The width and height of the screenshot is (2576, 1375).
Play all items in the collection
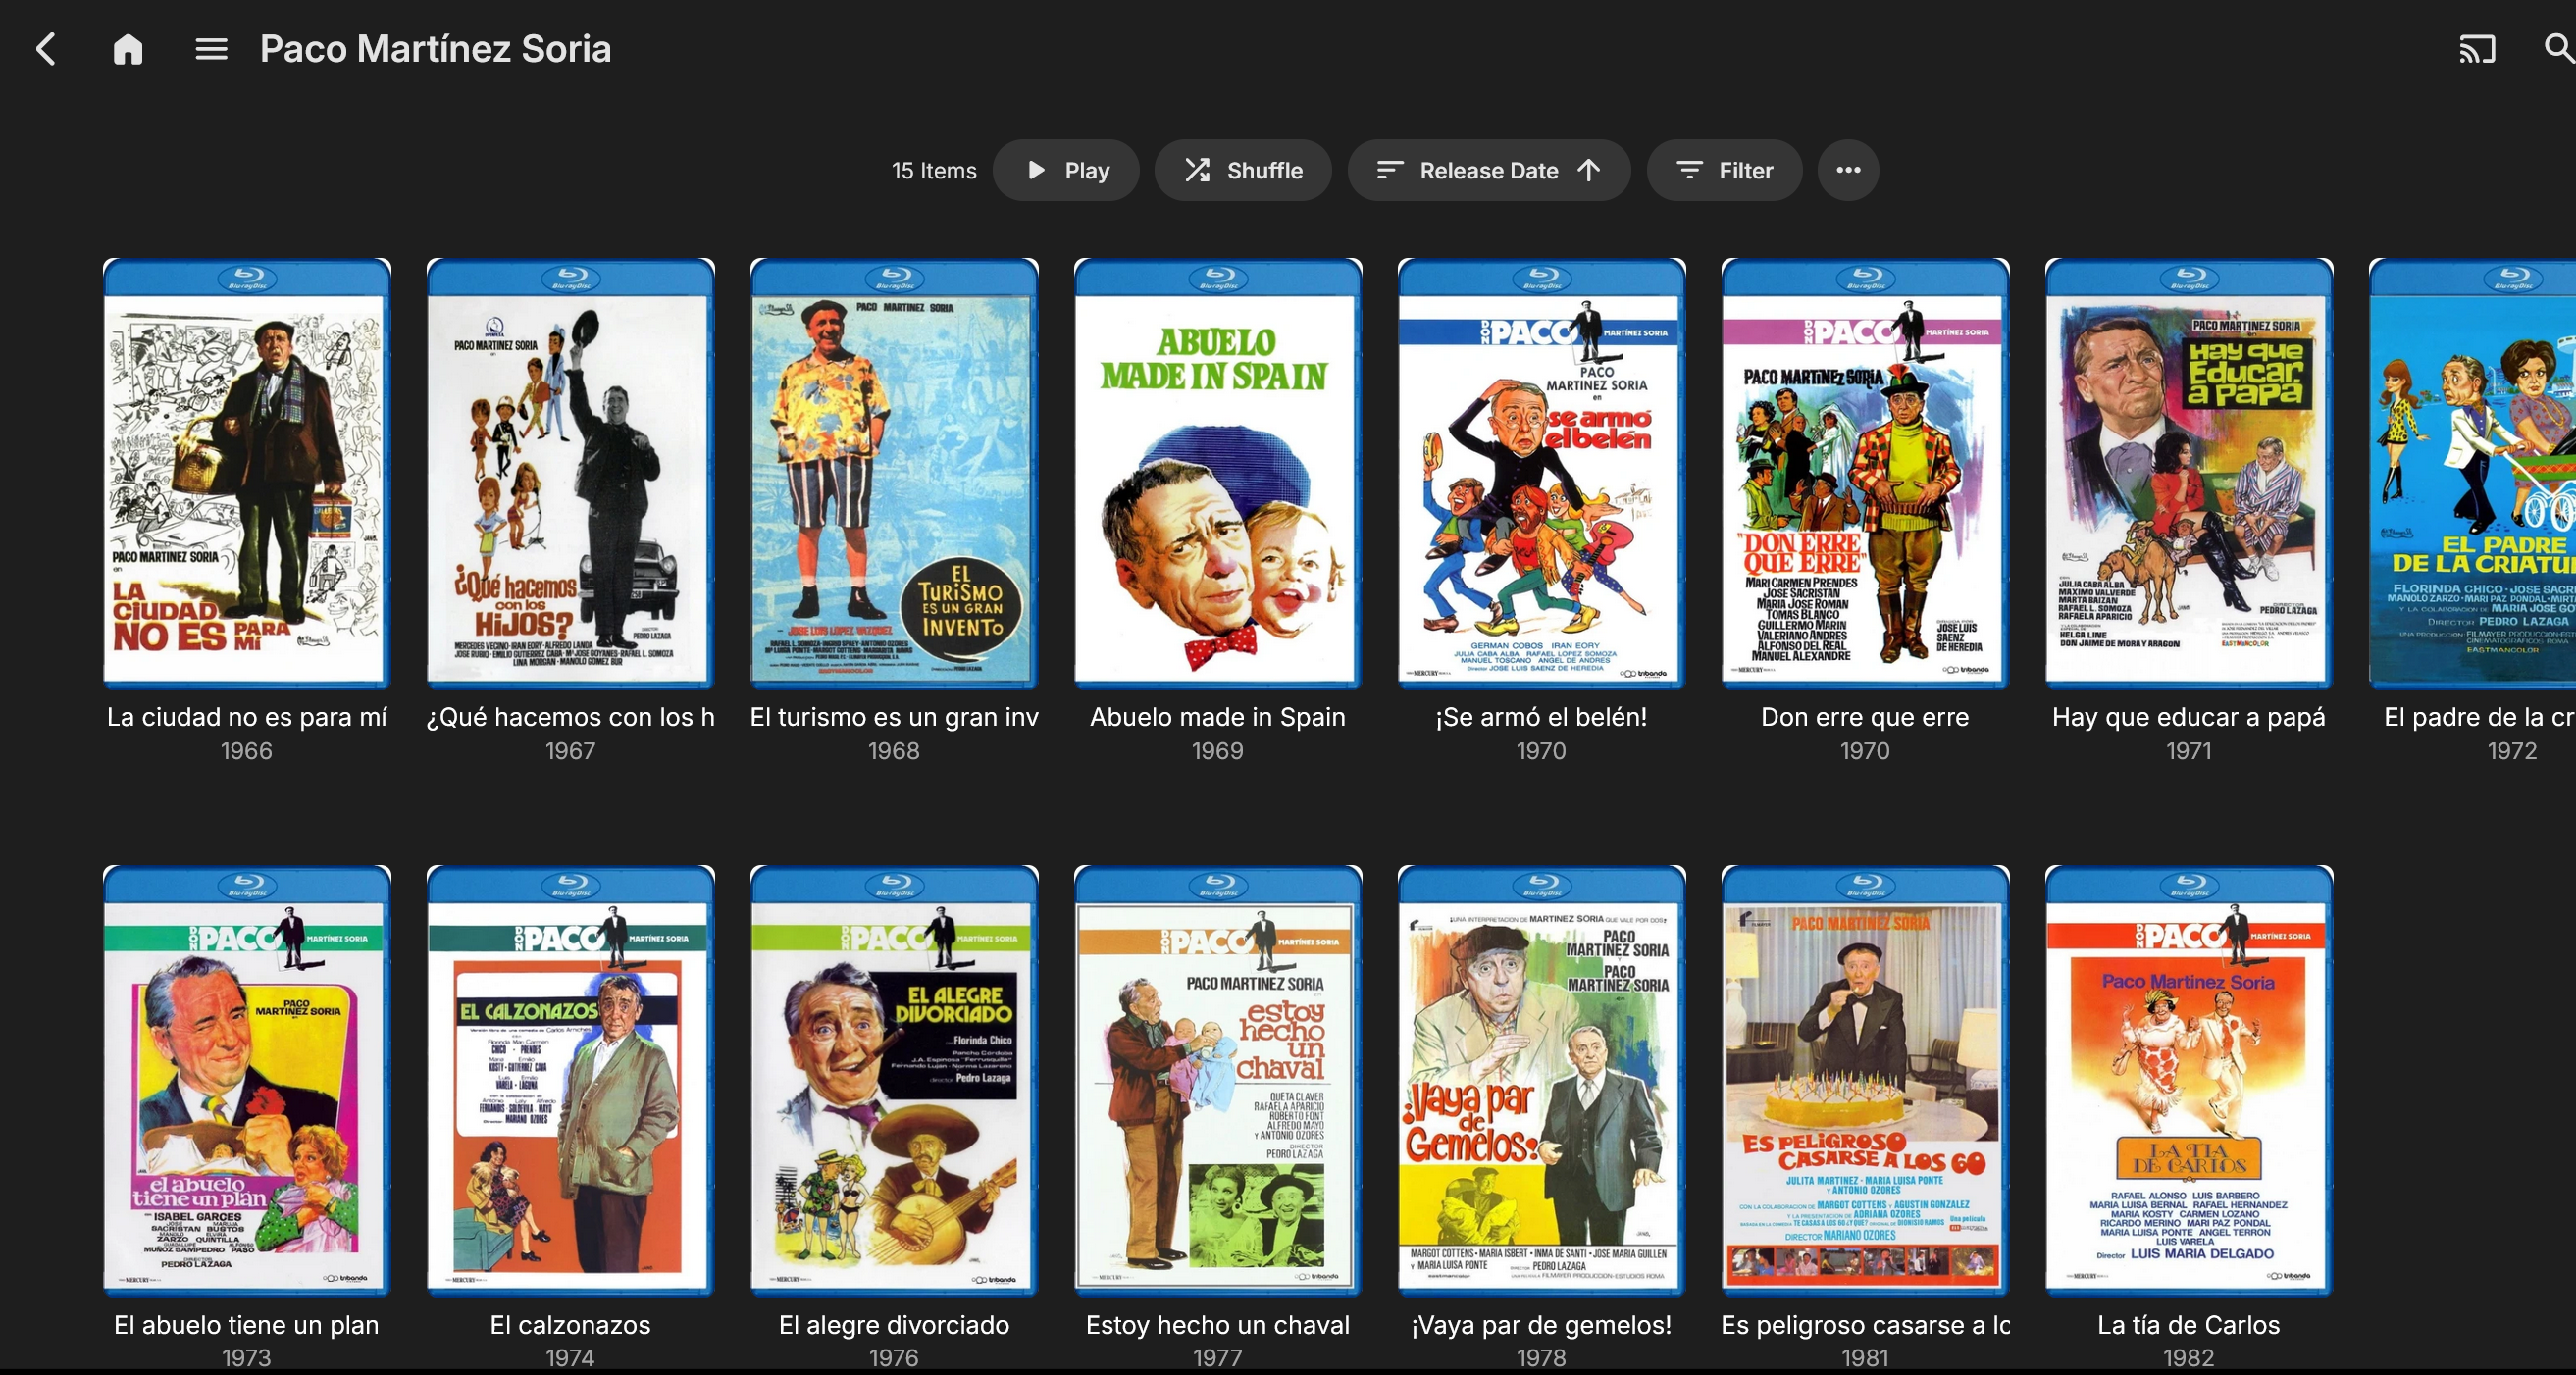click(1066, 170)
